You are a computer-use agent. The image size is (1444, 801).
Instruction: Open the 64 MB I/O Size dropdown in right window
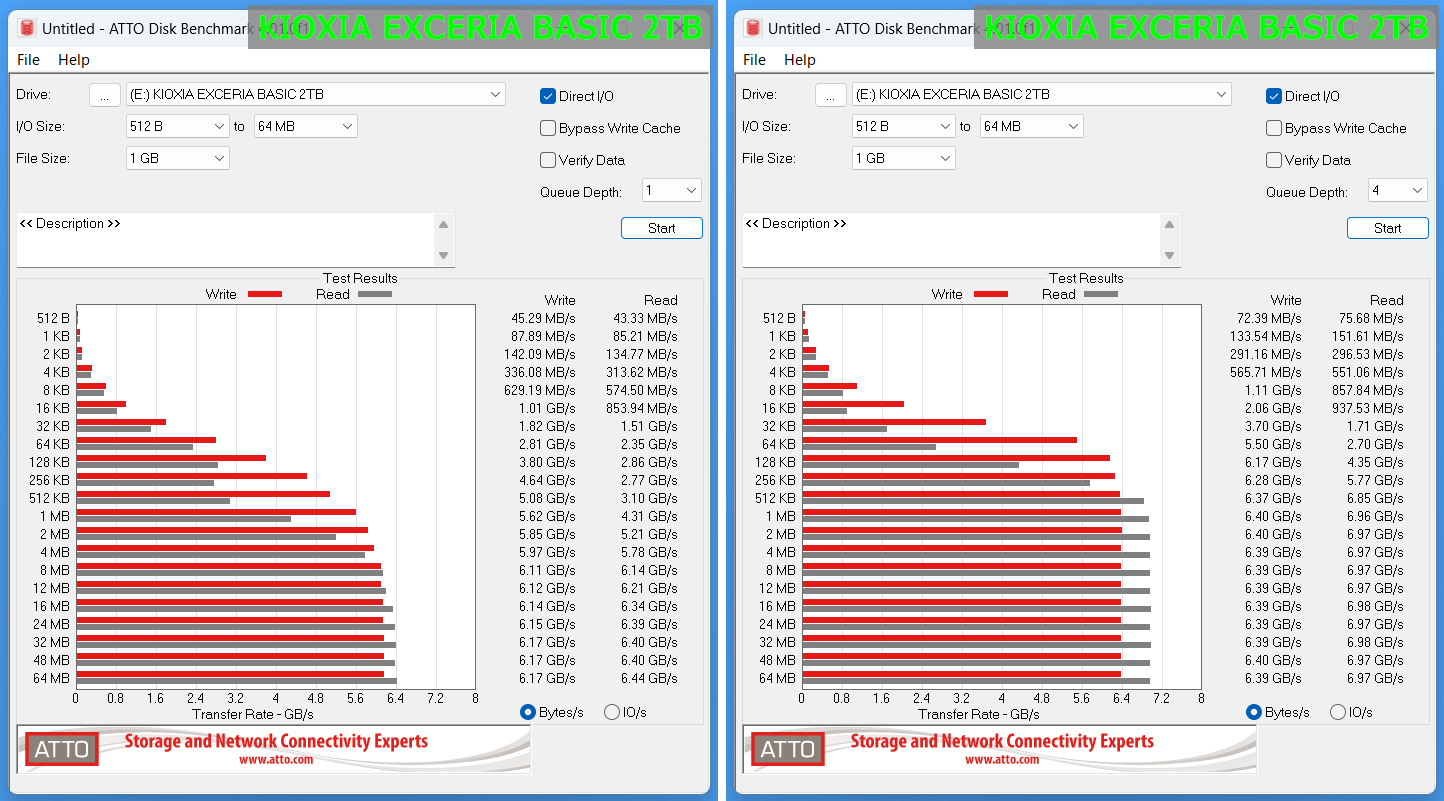[x=1032, y=127]
